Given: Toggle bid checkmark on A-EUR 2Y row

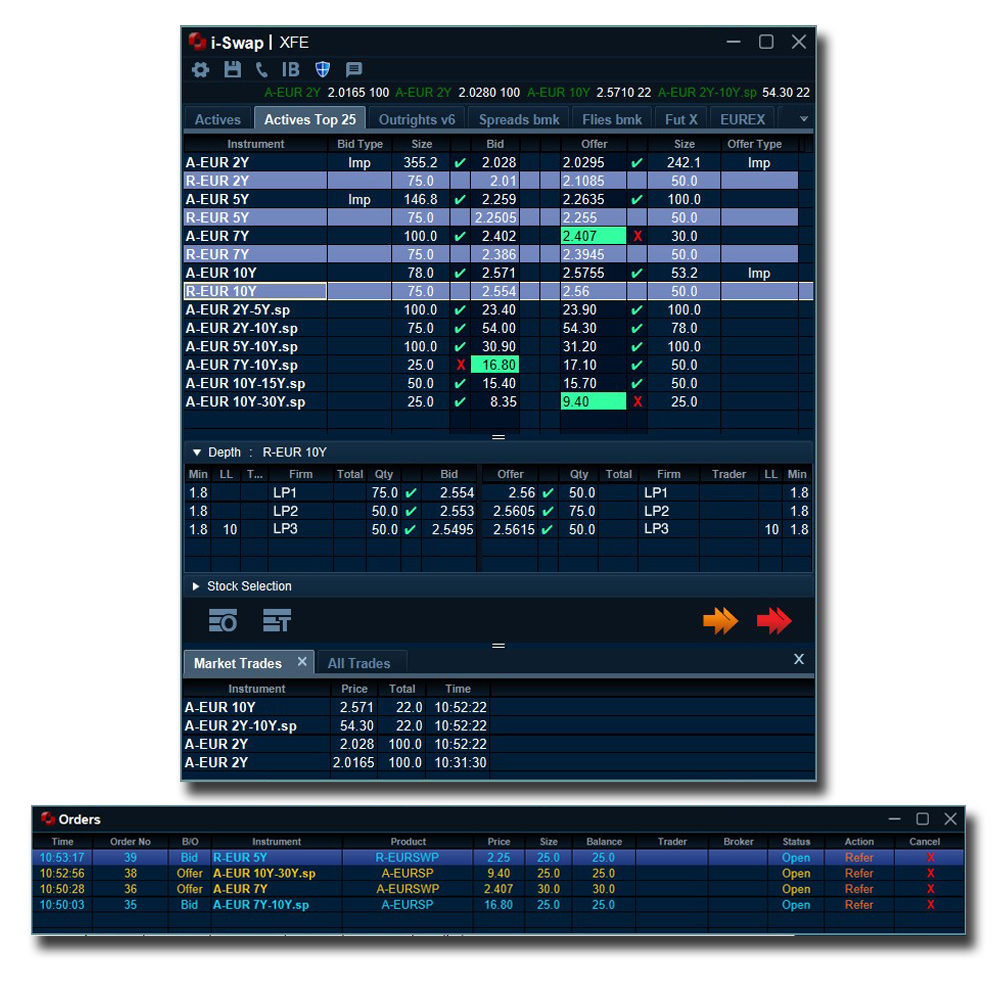Looking at the screenshot, I should [460, 163].
